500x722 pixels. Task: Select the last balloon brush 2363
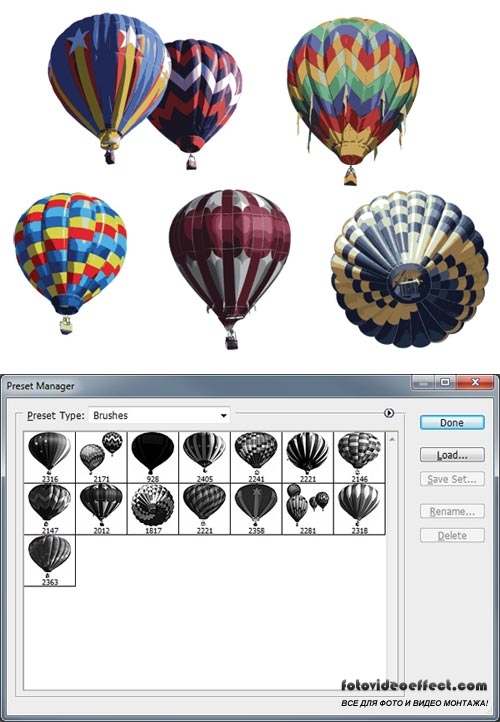click(x=50, y=560)
